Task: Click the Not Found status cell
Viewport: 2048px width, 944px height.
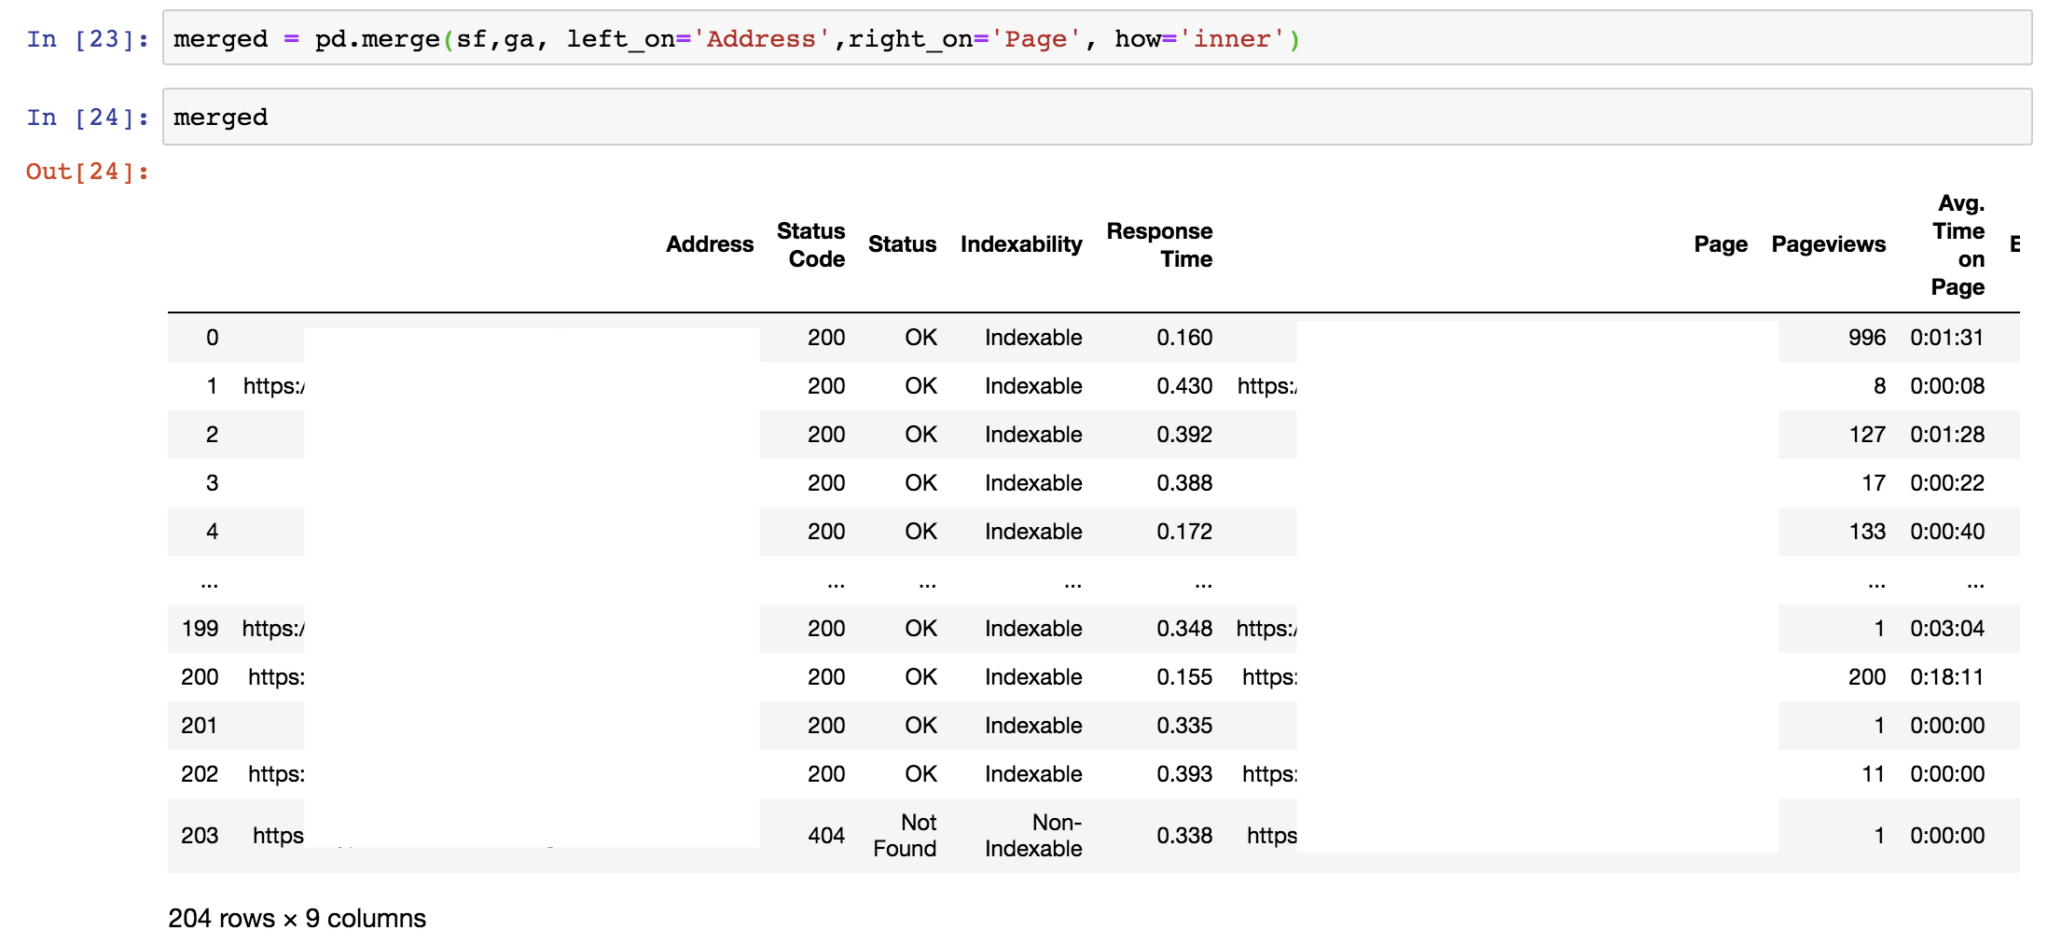Action: pyautogui.click(x=905, y=835)
